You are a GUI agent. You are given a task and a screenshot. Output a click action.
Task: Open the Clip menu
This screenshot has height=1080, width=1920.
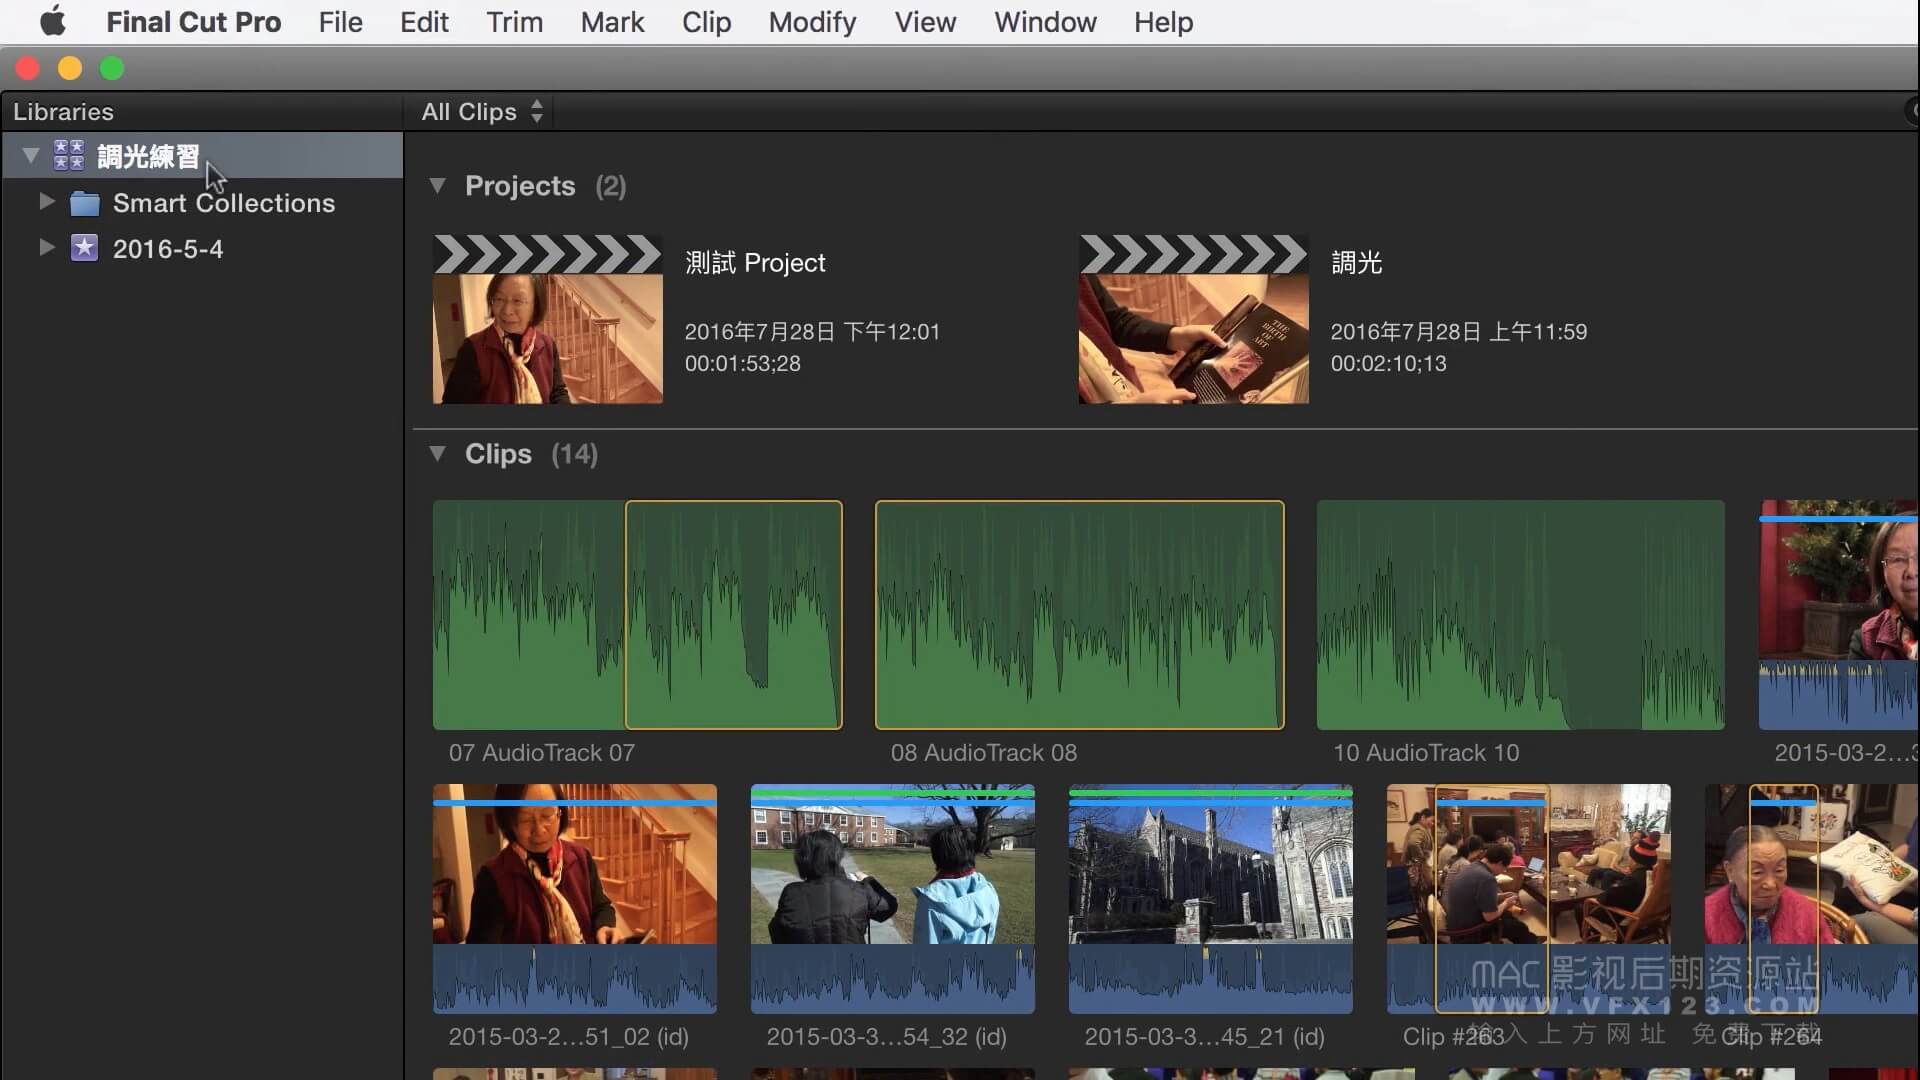click(706, 22)
